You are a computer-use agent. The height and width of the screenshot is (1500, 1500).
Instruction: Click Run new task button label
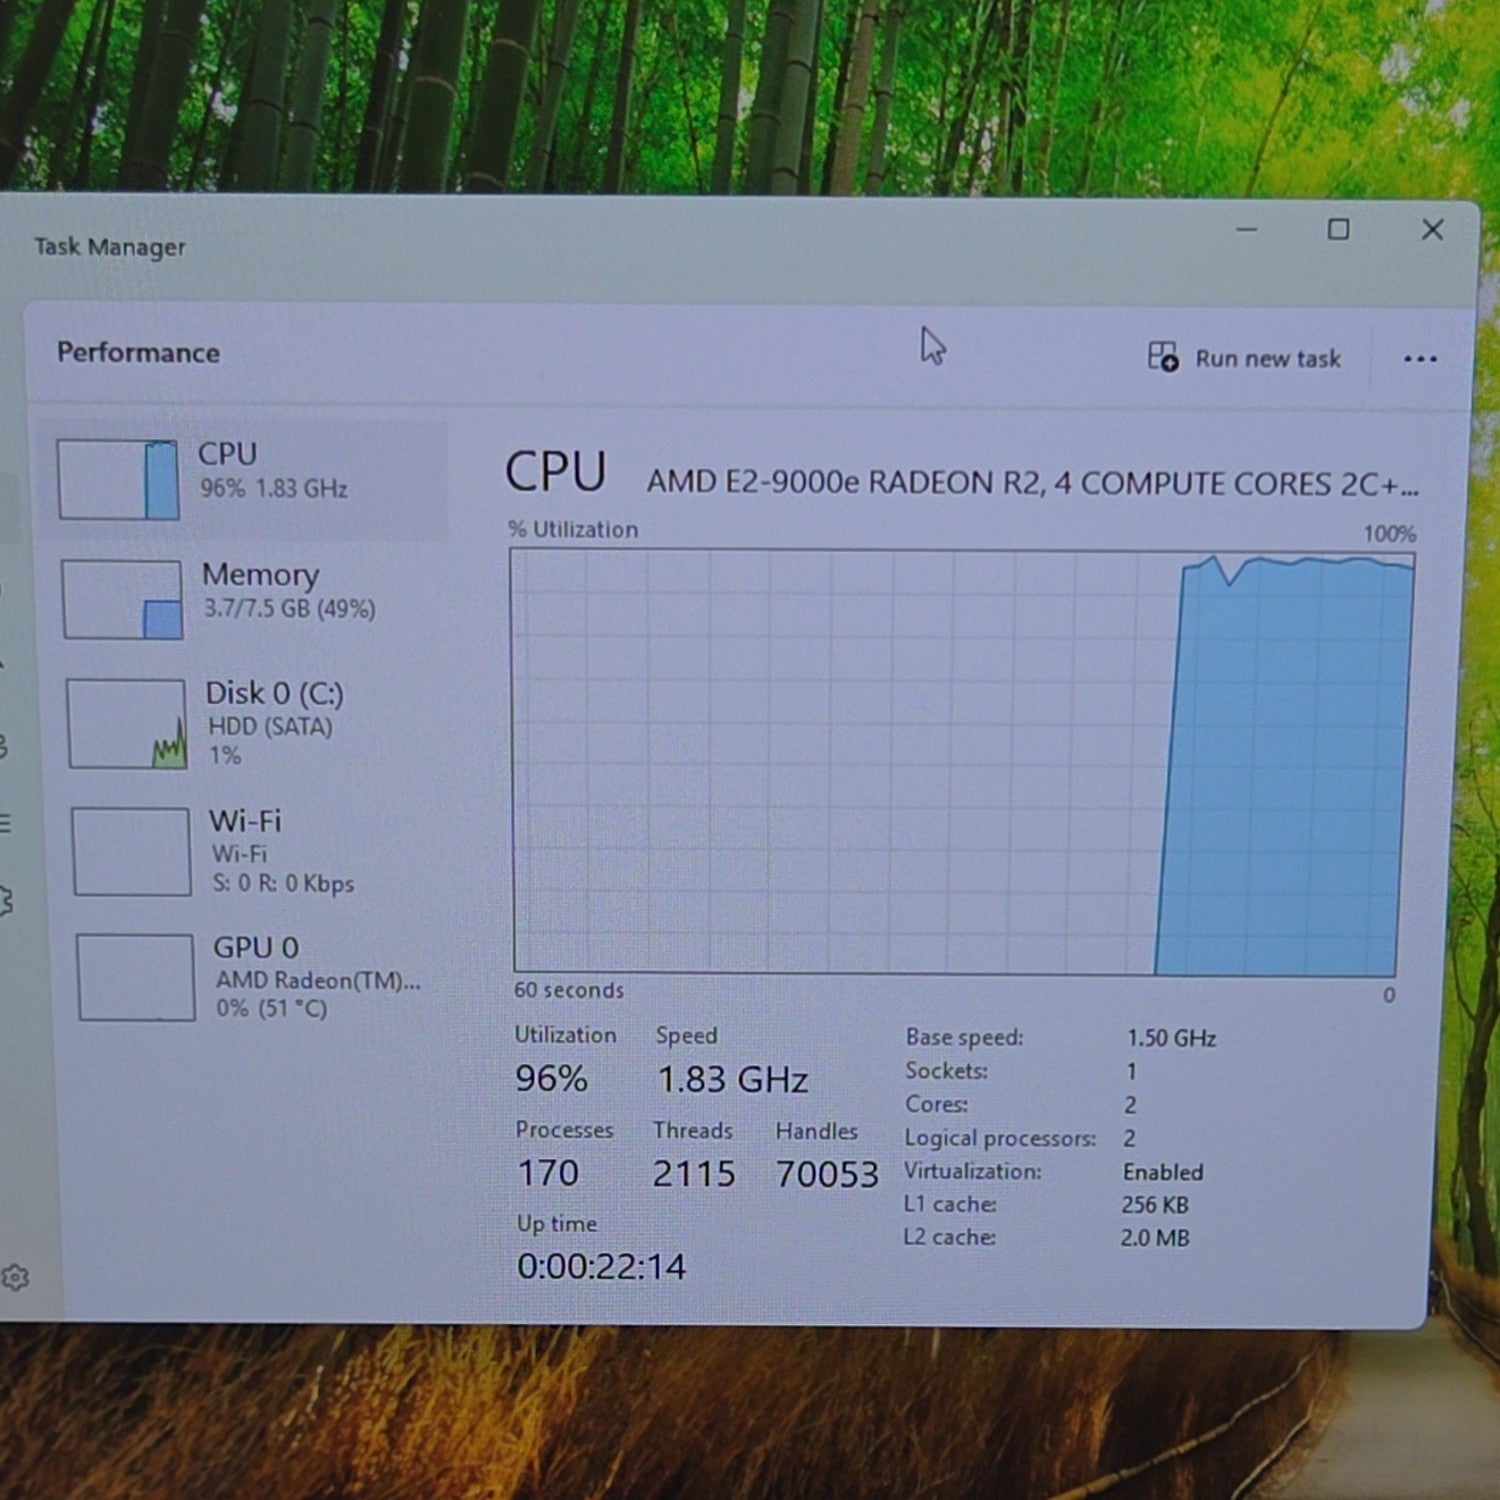(1267, 359)
